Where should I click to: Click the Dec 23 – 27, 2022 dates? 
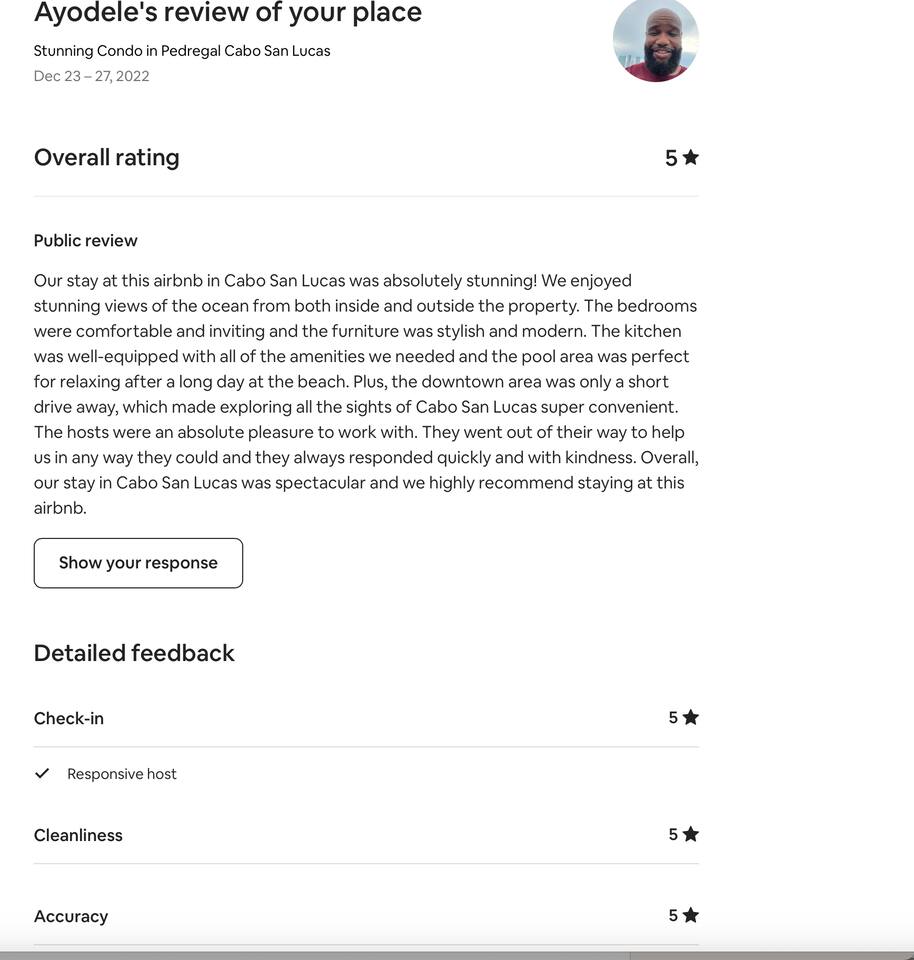92,76
